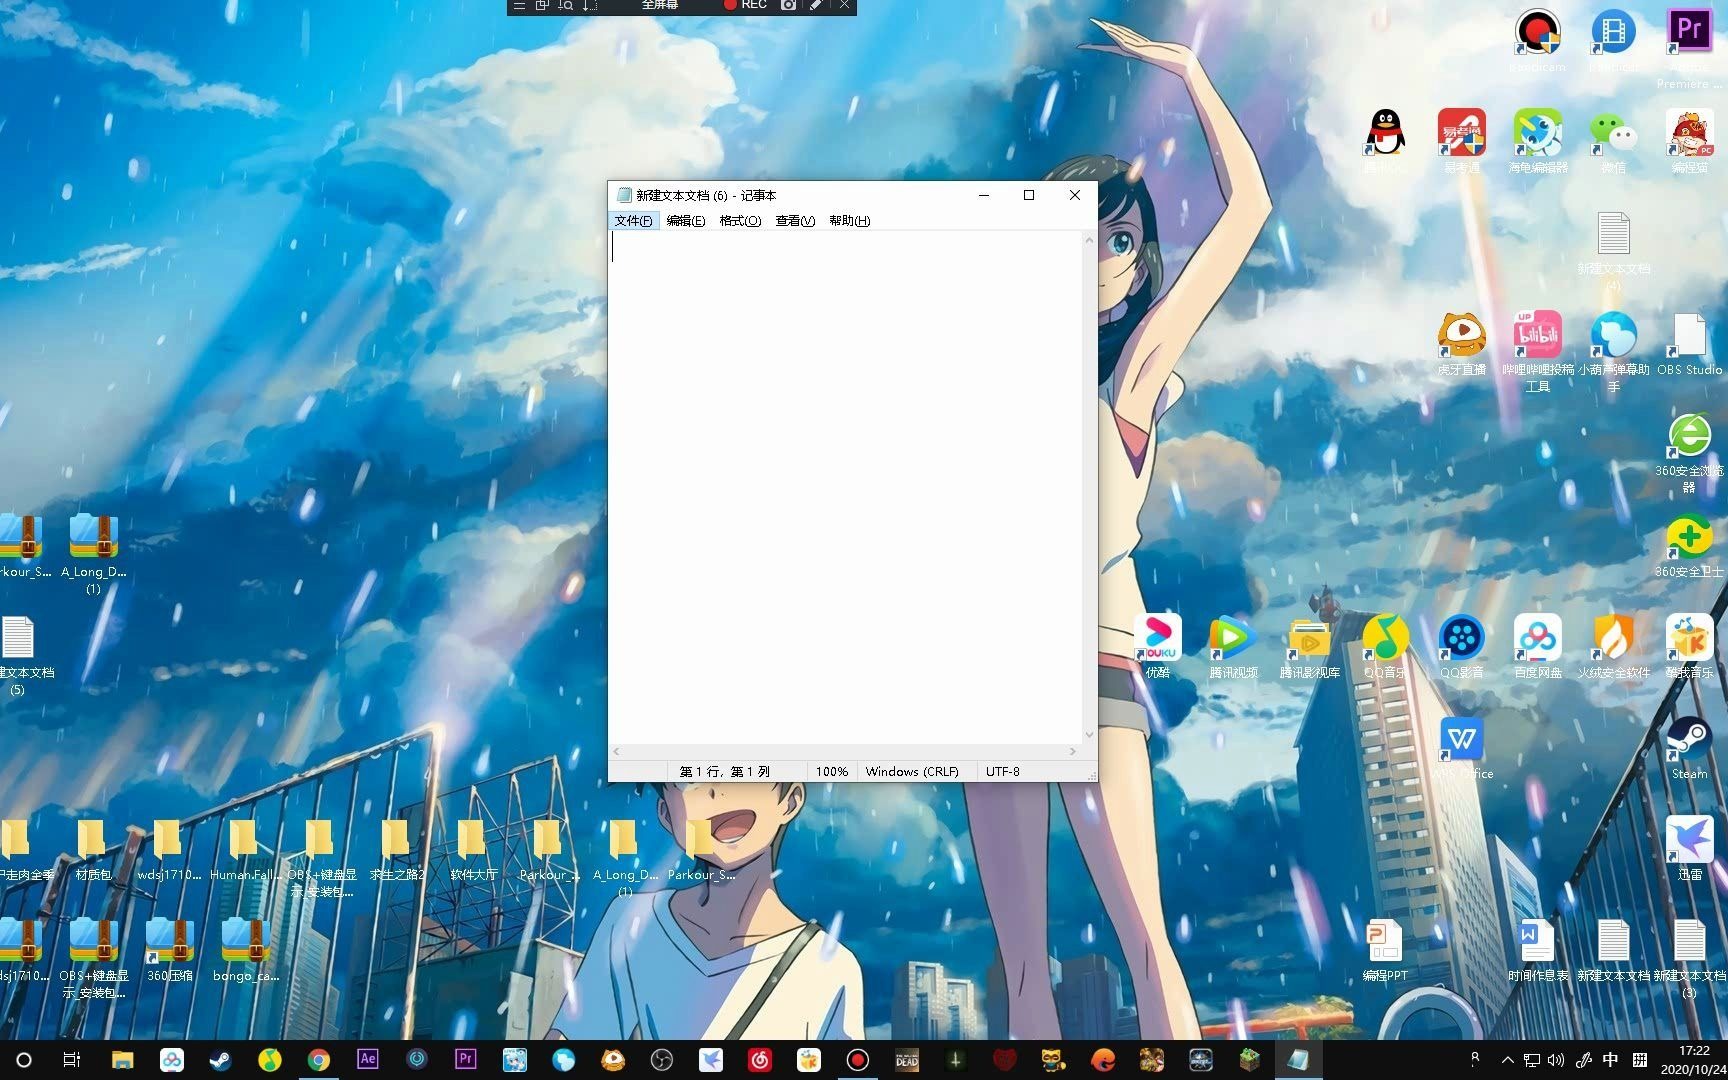Image resolution: width=1728 pixels, height=1080 pixels.
Task: Click the taskbar clock showing 17:22
Action: [x=1694, y=1060]
